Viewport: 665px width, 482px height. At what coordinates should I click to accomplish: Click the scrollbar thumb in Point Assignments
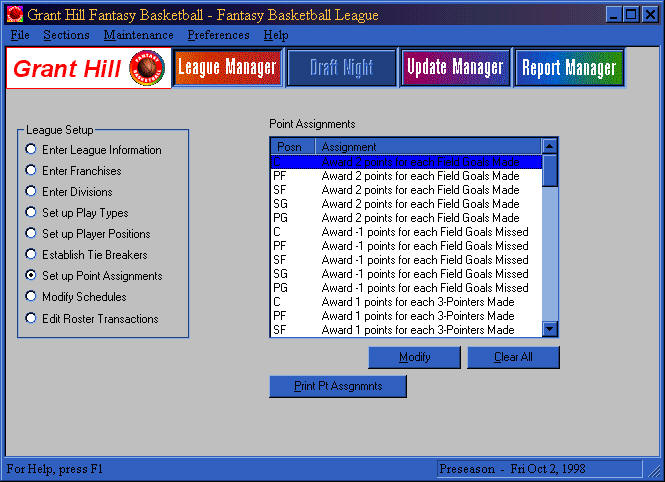pos(550,170)
